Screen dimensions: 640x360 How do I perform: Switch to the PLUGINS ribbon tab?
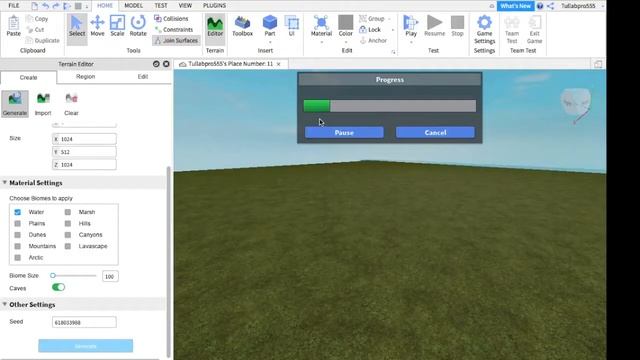214,6
